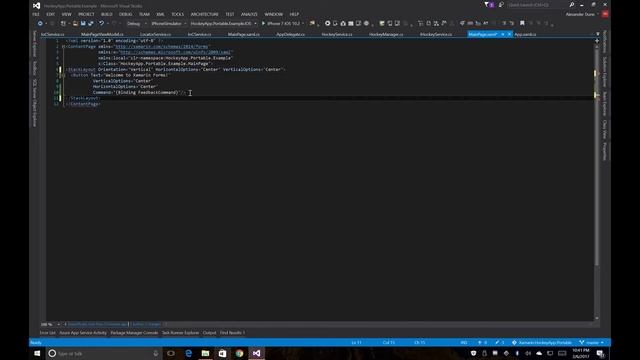This screenshot has width=640, height=360.
Task: Open the VIEW menu
Action: 66,14
